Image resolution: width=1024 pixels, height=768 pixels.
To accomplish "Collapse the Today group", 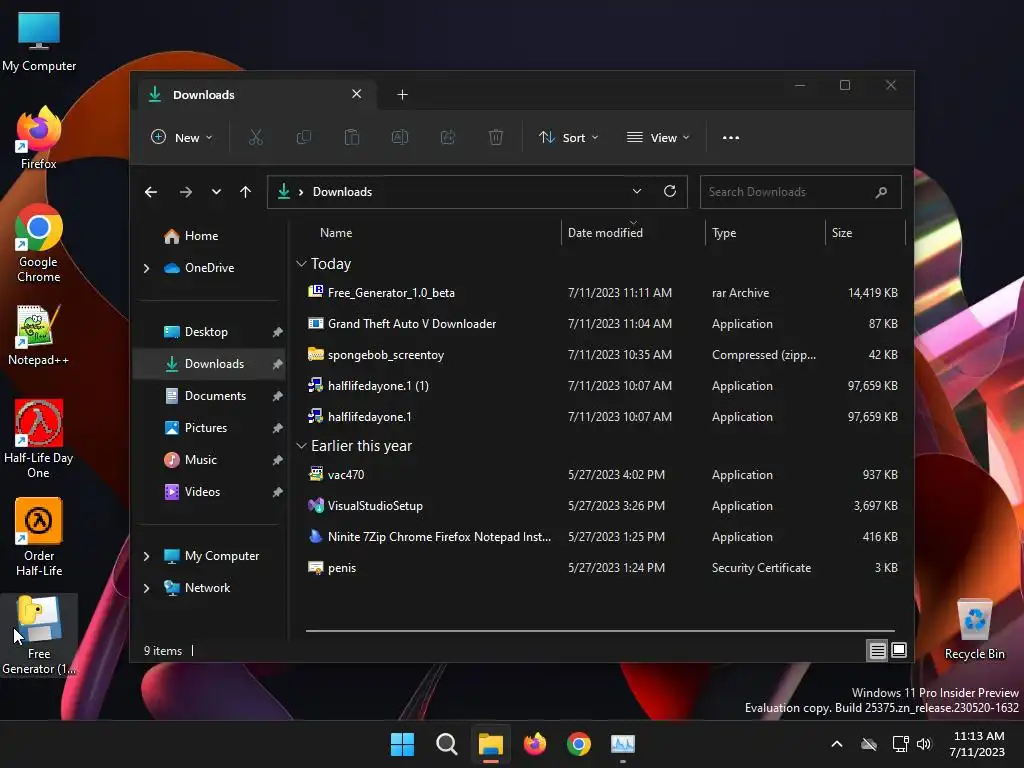I will 301,264.
